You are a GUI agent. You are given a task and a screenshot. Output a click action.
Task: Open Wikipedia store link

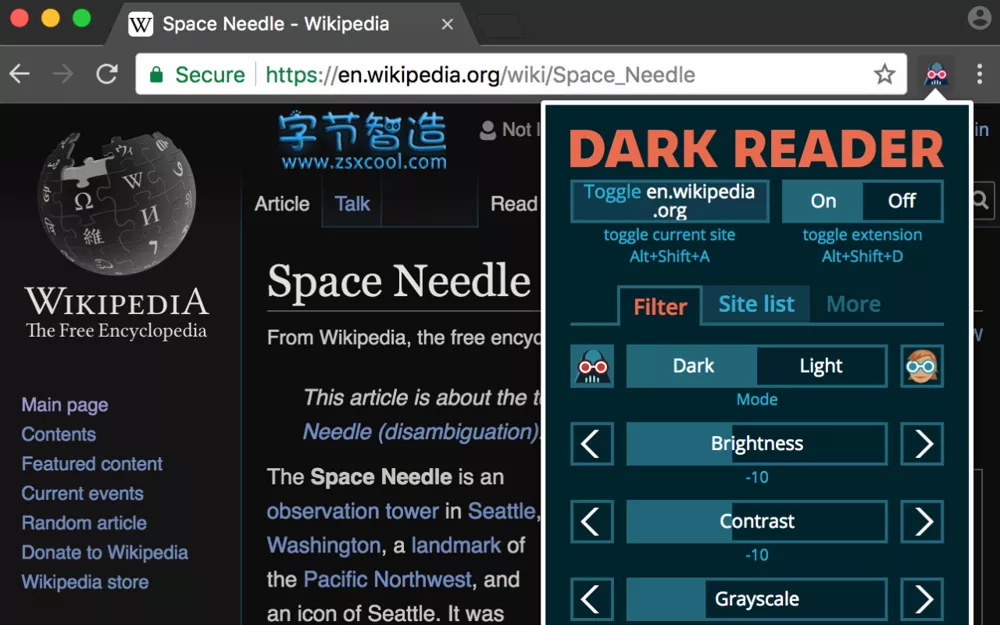tap(85, 582)
